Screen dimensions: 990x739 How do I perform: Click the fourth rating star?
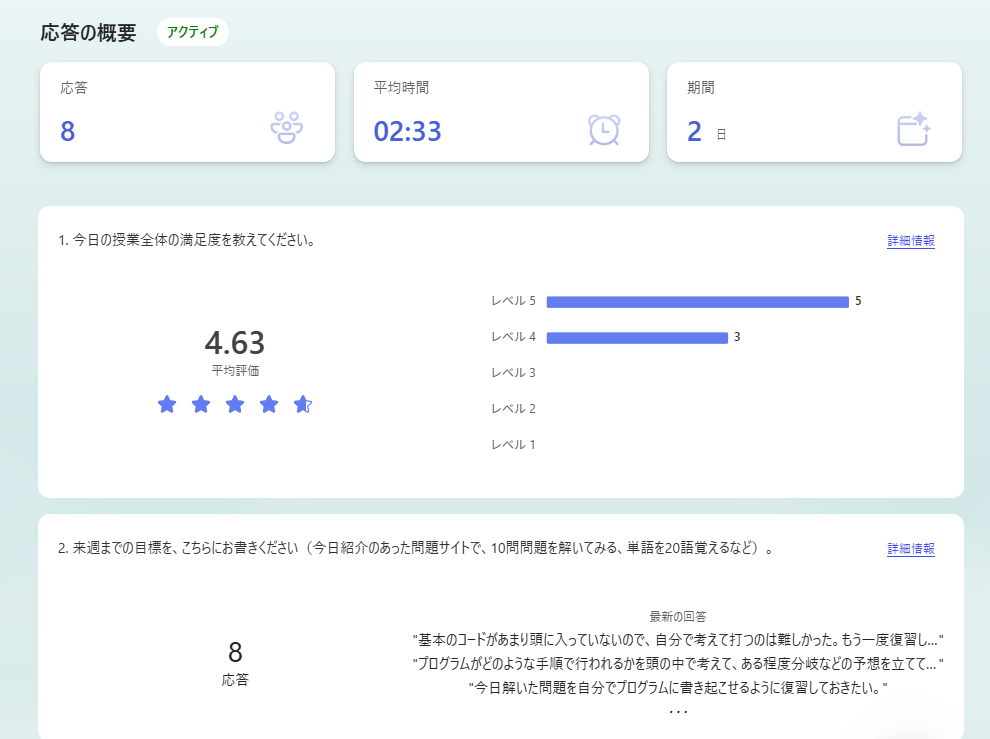(x=269, y=404)
